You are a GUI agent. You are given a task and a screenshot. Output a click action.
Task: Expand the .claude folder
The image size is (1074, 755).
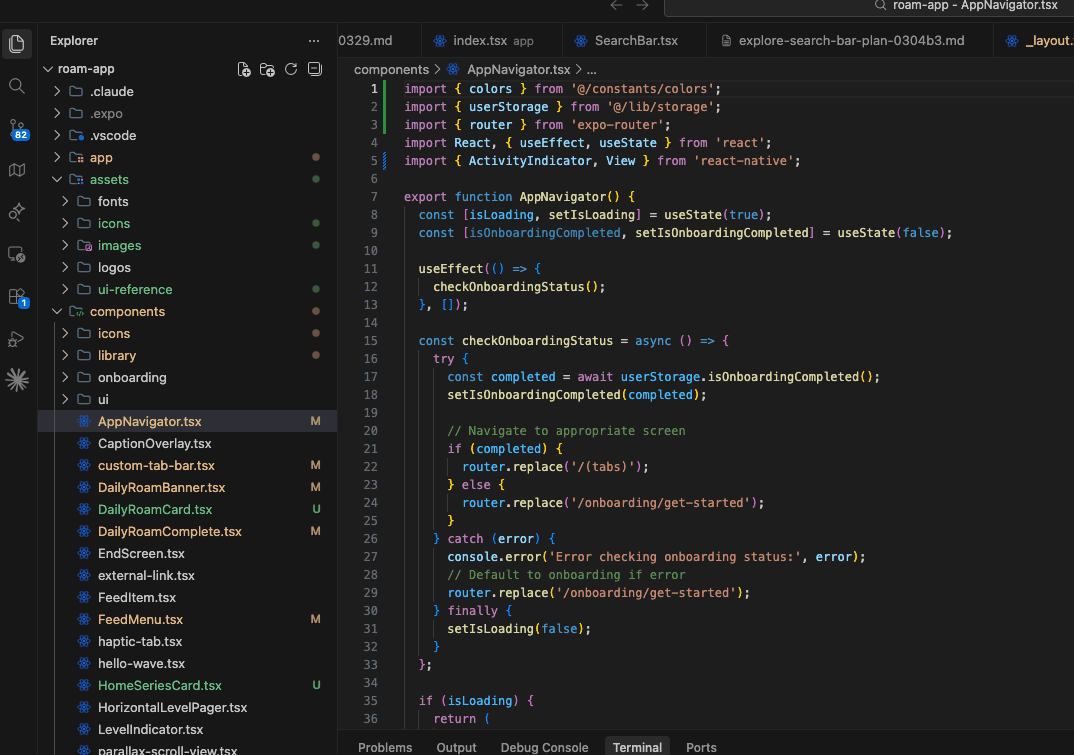[x=111, y=91]
